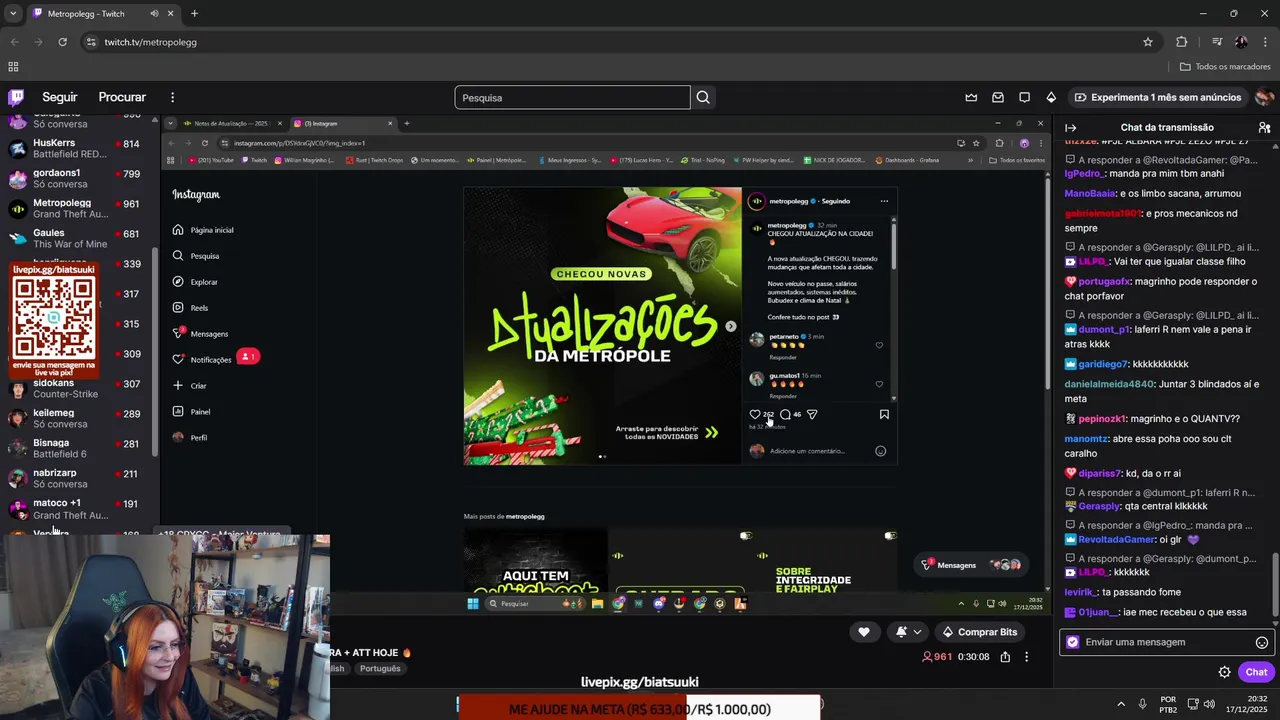Viewport: 1280px width, 720px height.
Task: Click username portugaofx in chat
Action: (x=1104, y=282)
